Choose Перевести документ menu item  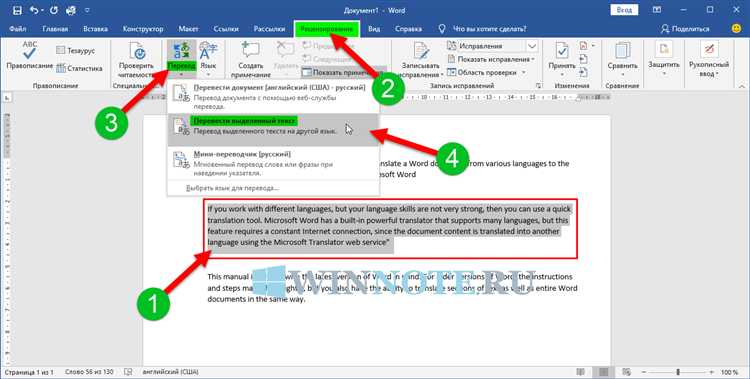pyautogui.click(x=274, y=97)
